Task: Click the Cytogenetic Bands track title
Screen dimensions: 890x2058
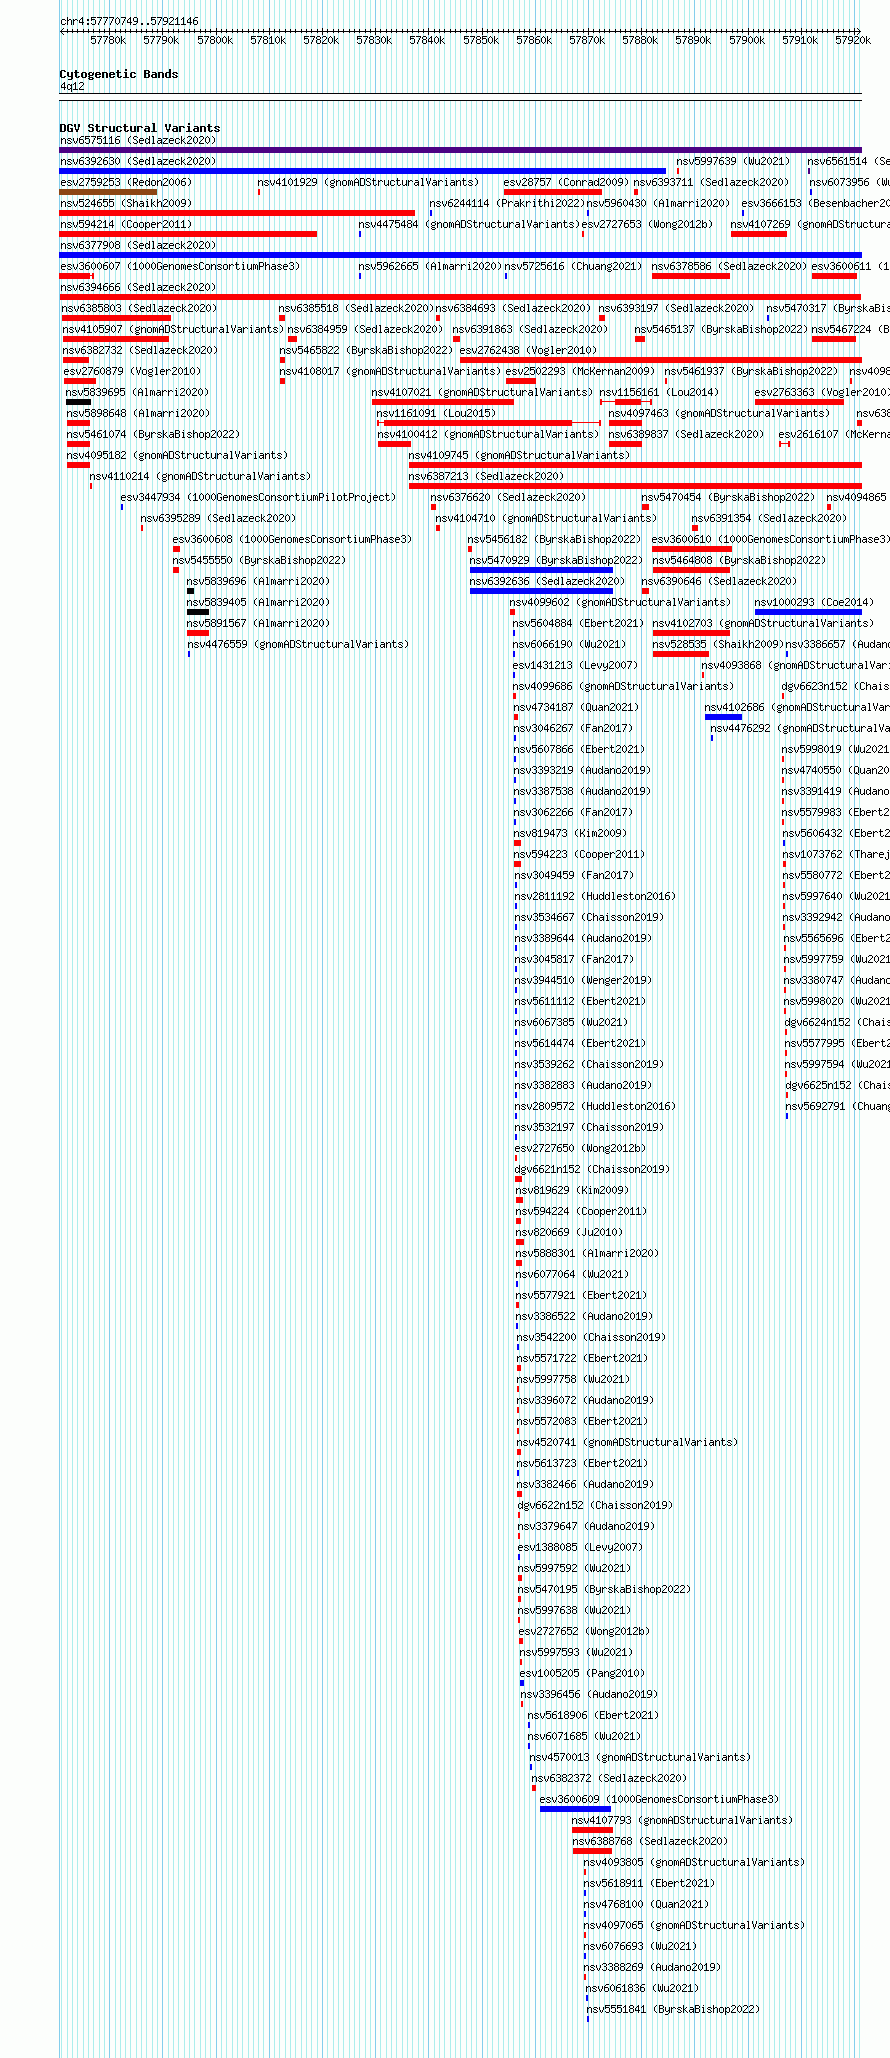Action: [x=119, y=74]
